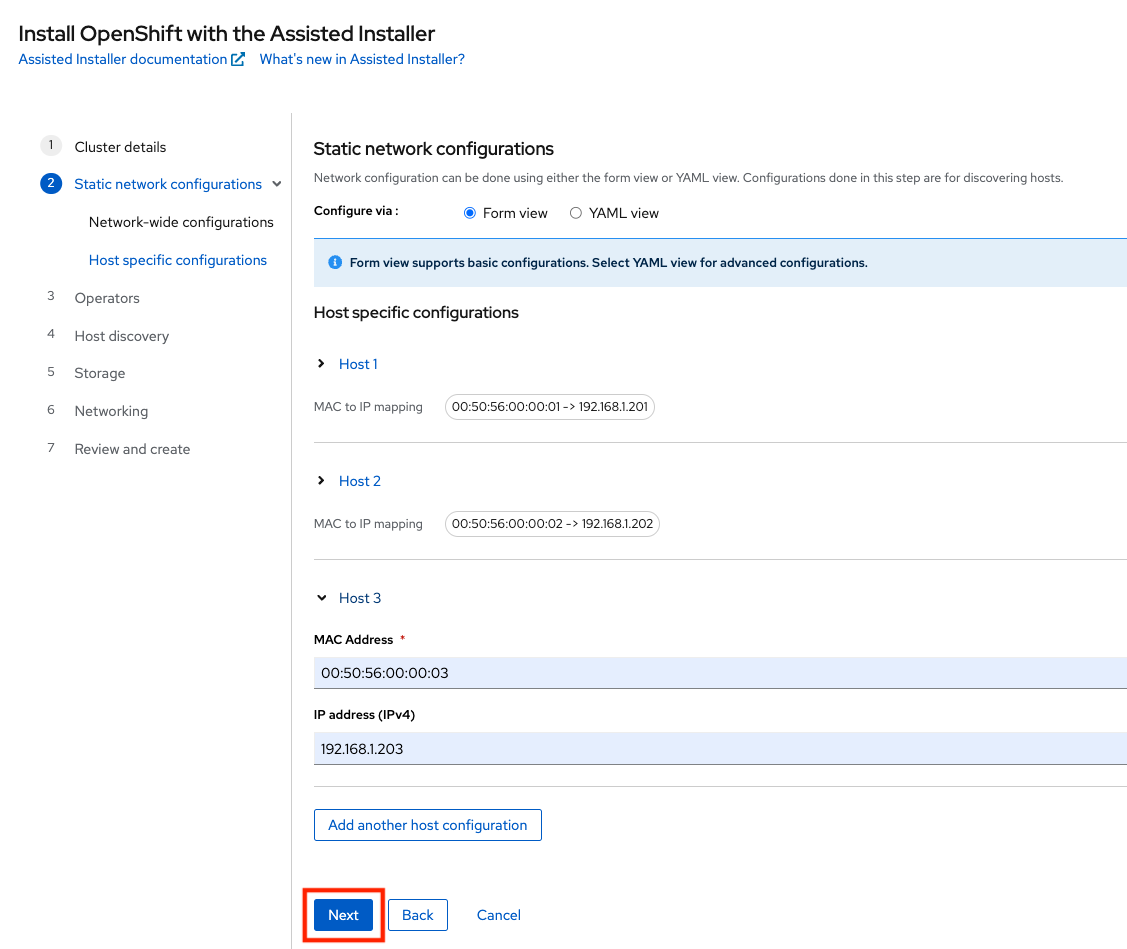Click the Cancel link
Screen dimensions: 1127x949
coord(497,914)
